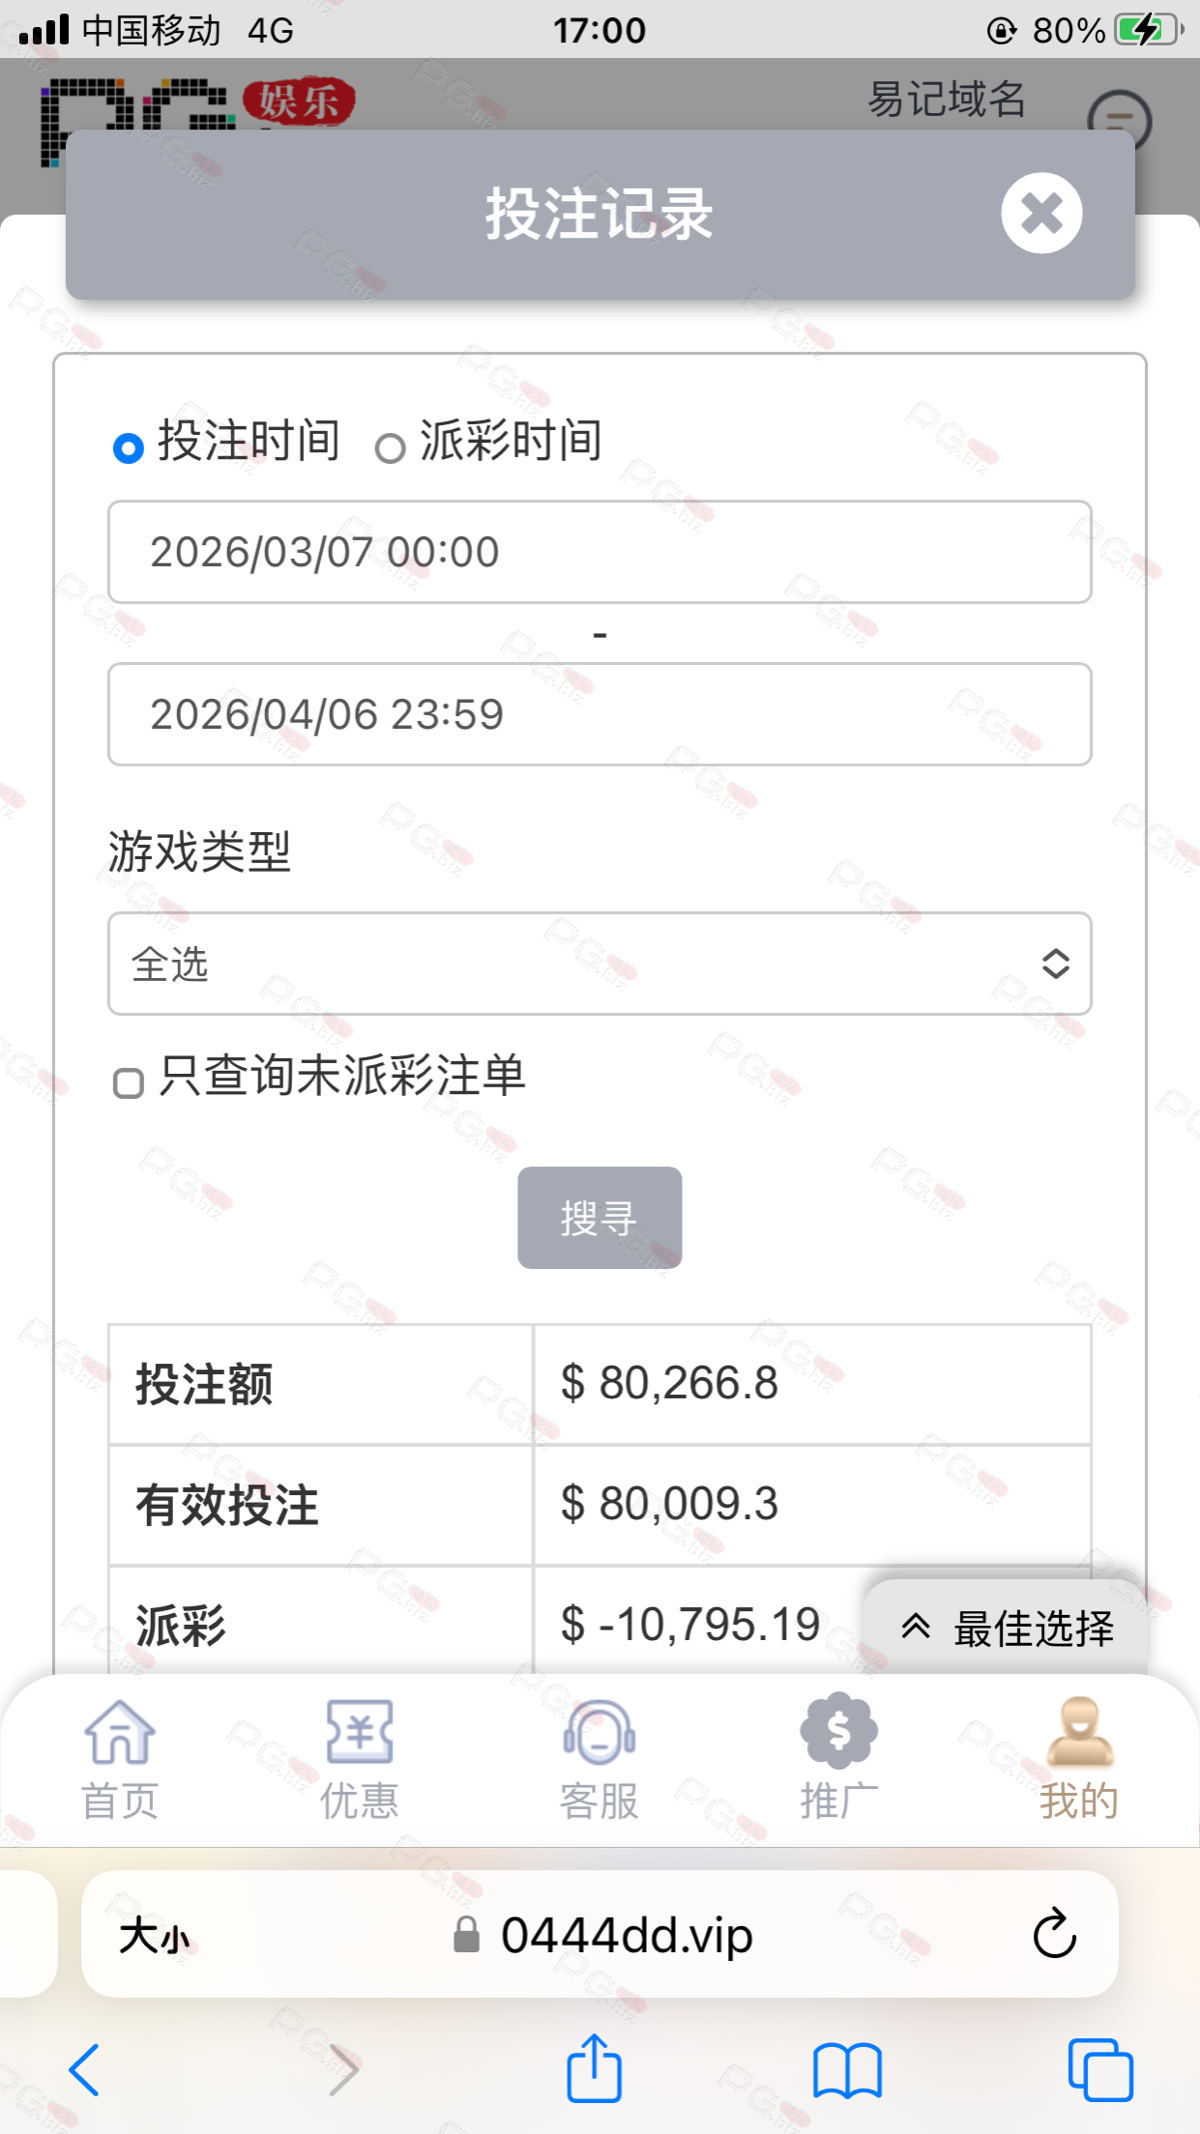Viewport: 1200px width, 2134px height.
Task: Expand the 最佳选择 floating panel
Action: click(1006, 1627)
